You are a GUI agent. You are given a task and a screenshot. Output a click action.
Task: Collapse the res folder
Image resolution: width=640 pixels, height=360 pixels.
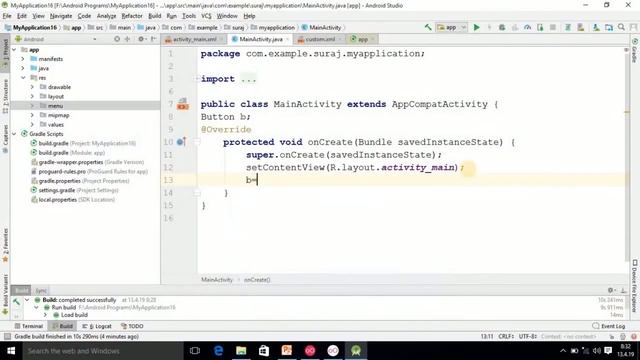click(23, 78)
